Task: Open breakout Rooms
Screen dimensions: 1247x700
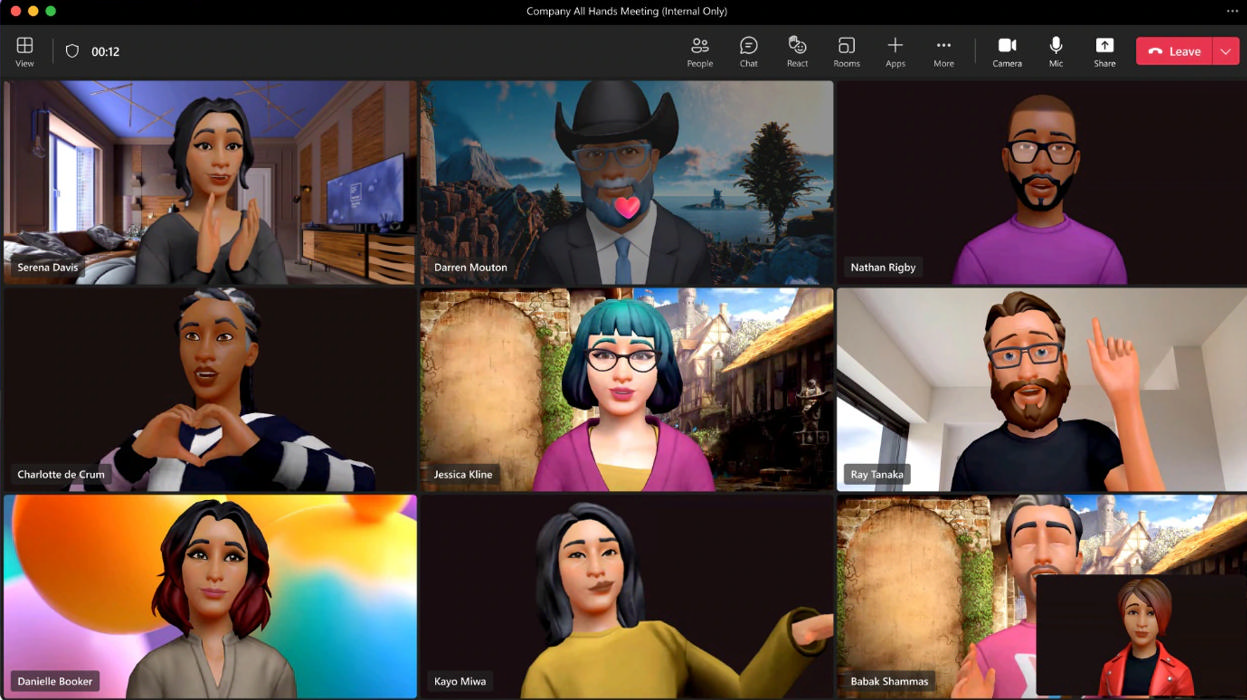Action: point(847,52)
